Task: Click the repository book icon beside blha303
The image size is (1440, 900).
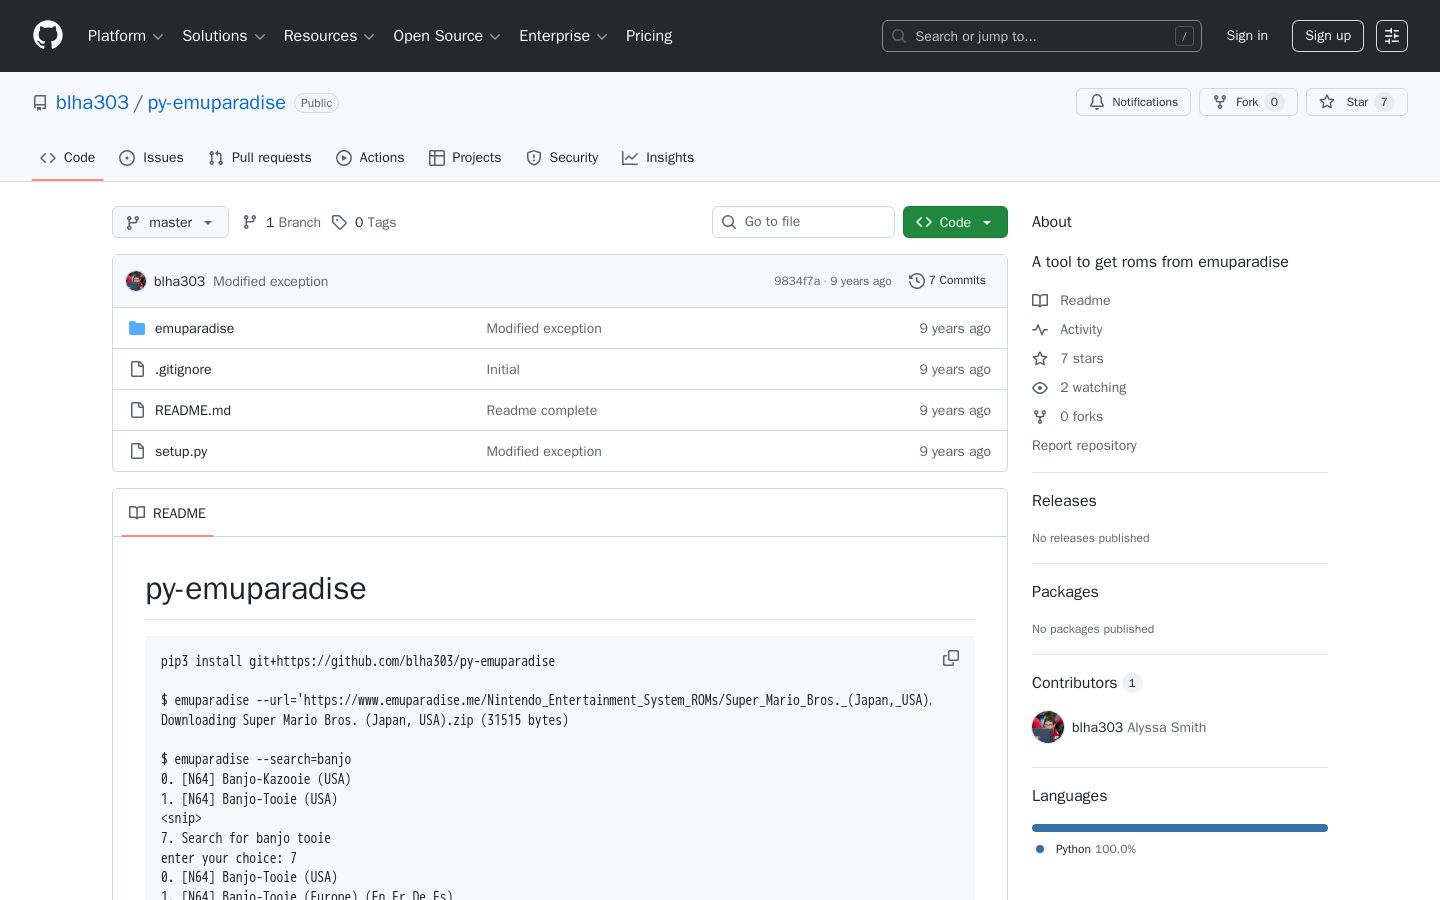Action: [40, 103]
